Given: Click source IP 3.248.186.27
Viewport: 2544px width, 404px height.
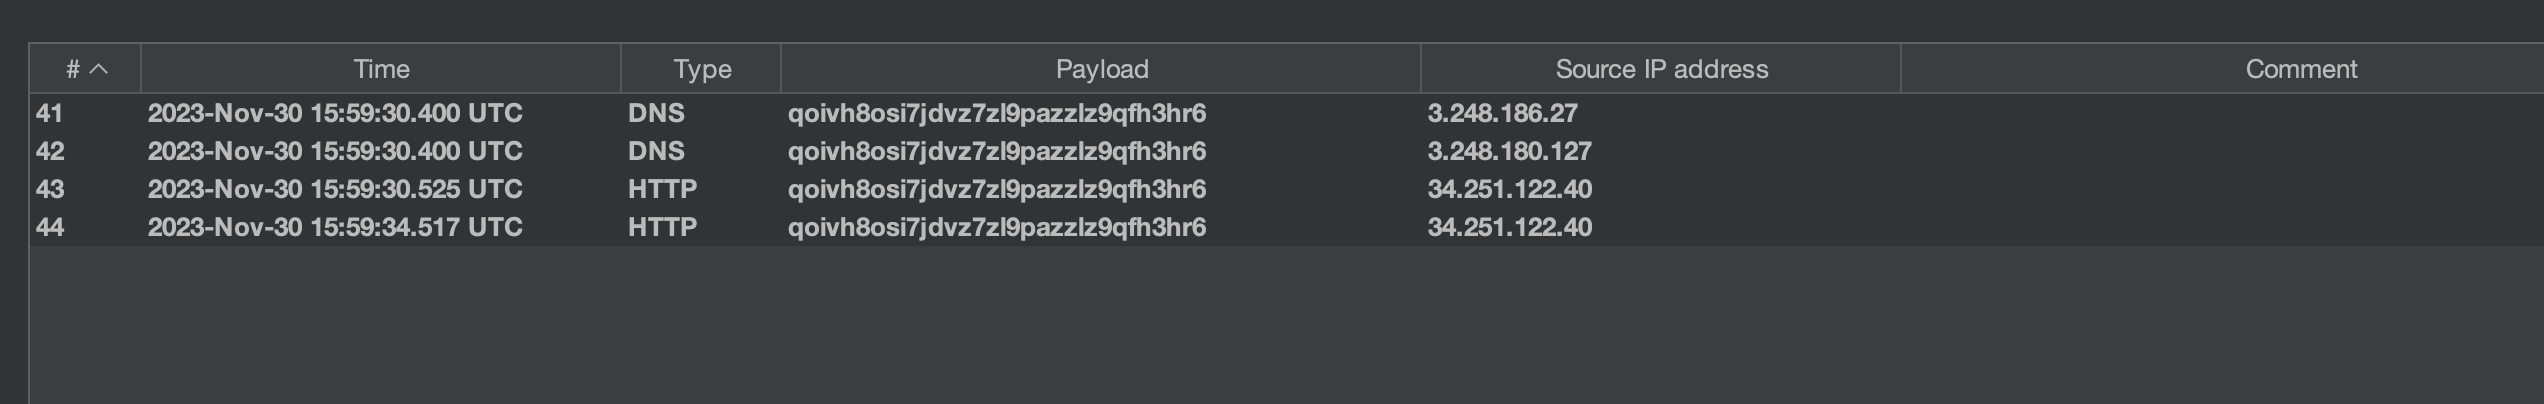Looking at the screenshot, I should 1502,113.
